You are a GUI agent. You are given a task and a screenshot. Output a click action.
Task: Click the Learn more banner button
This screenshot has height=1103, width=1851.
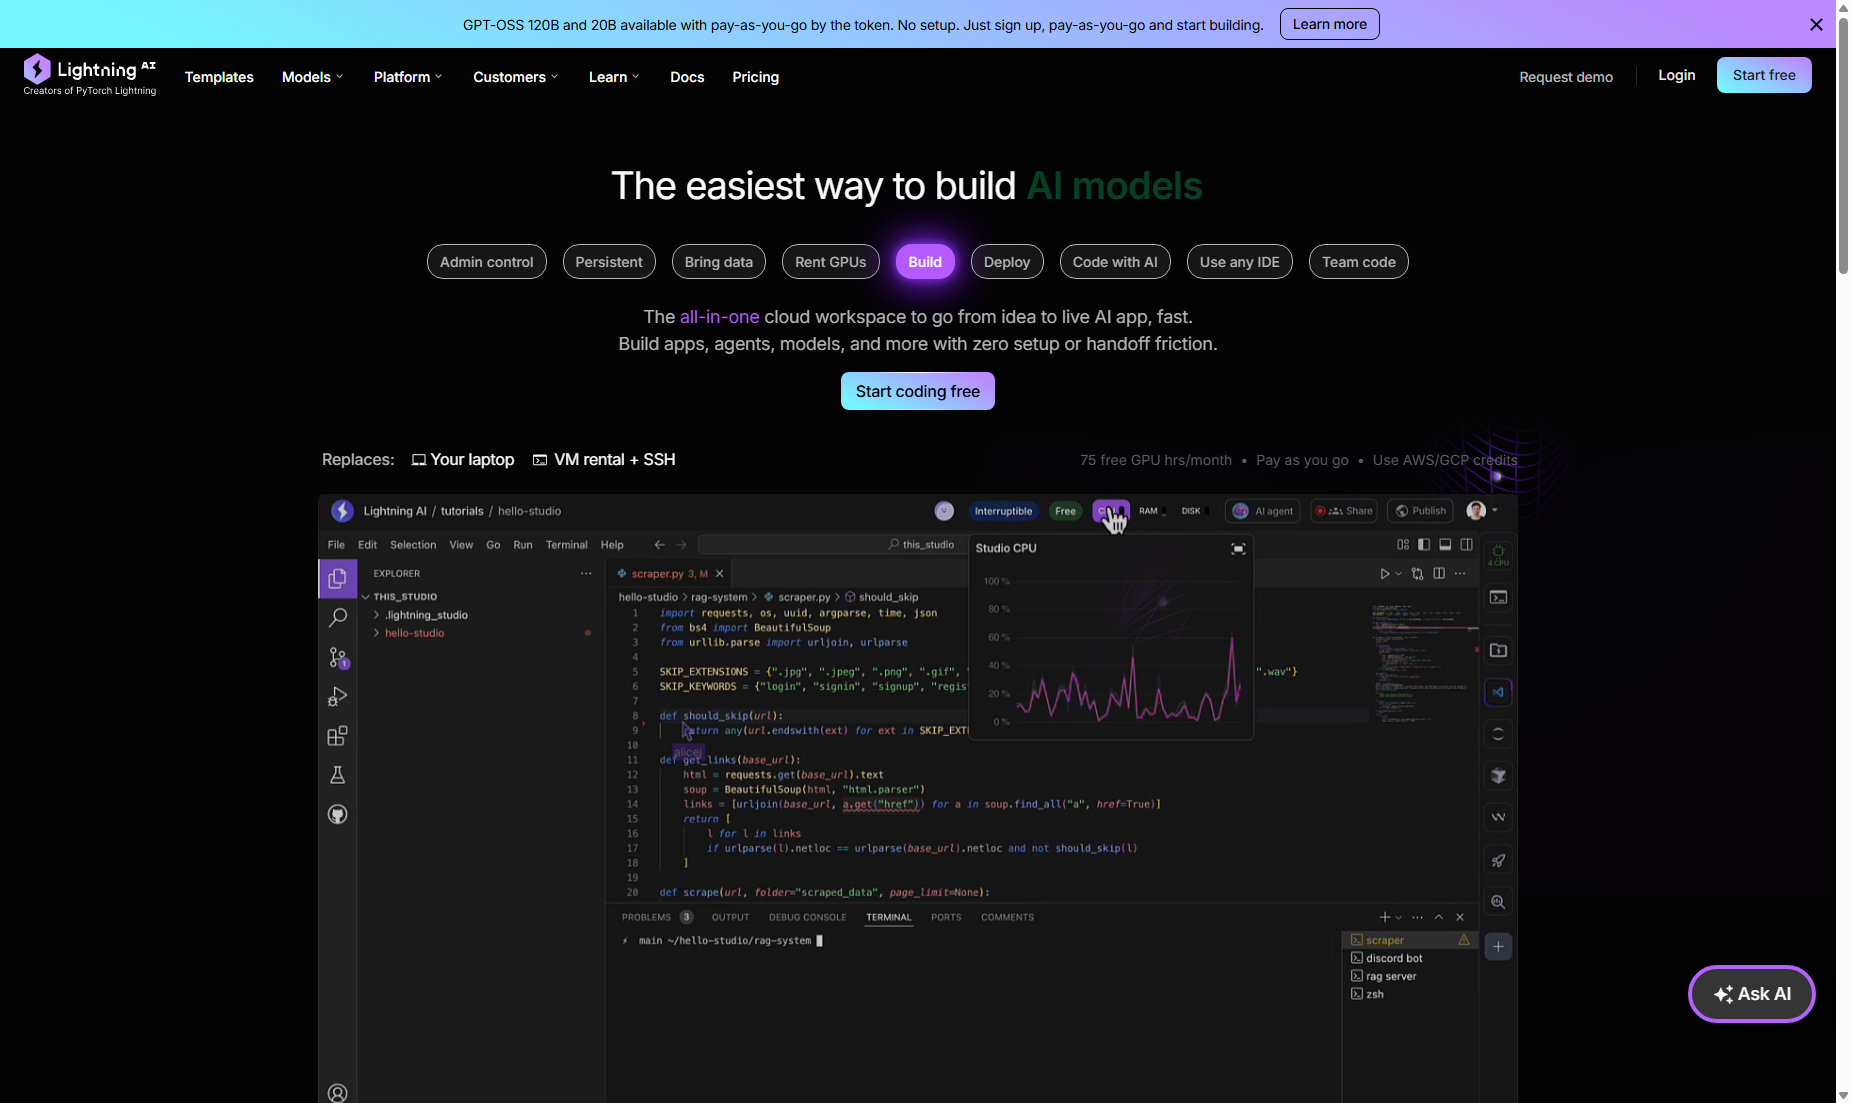pos(1329,24)
